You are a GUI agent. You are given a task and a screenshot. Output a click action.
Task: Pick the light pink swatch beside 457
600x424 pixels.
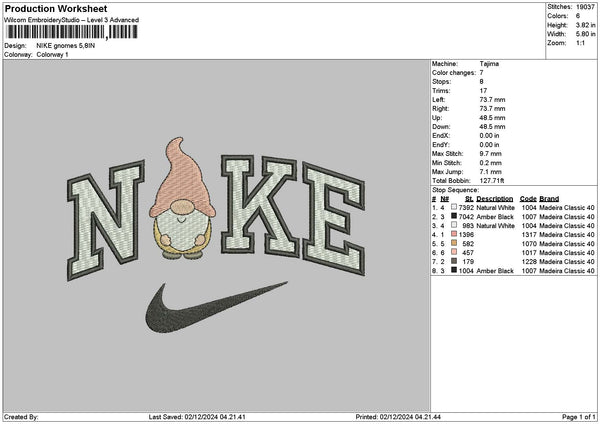[x=454, y=252]
